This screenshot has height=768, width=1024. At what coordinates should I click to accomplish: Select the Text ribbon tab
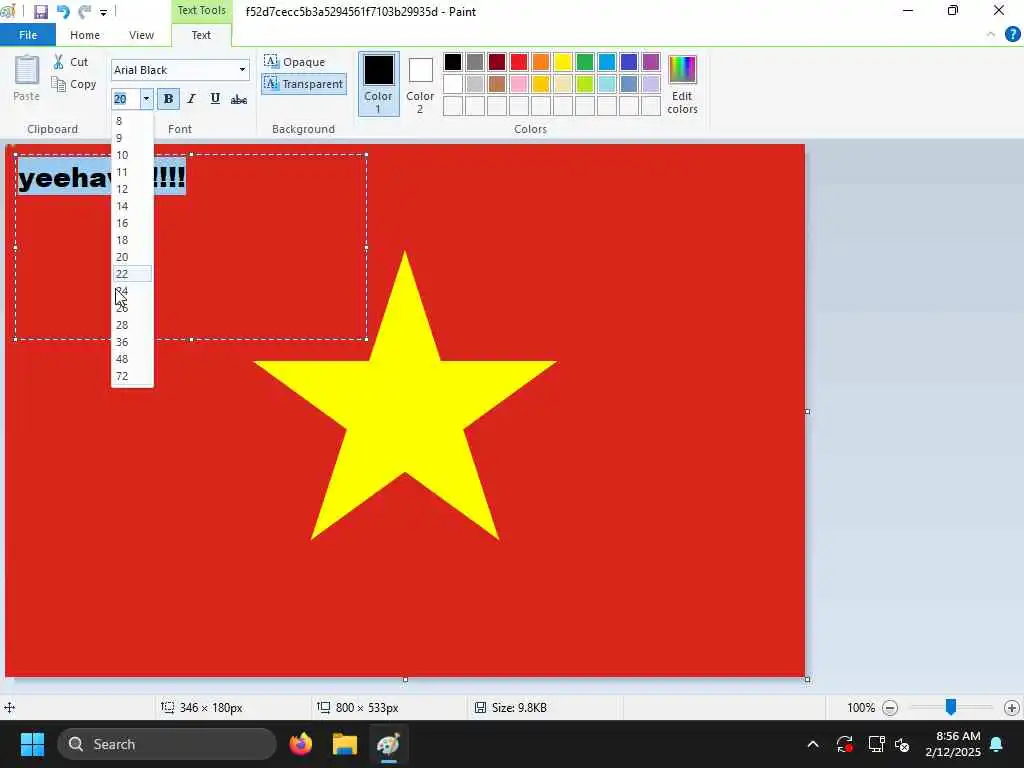click(x=201, y=35)
